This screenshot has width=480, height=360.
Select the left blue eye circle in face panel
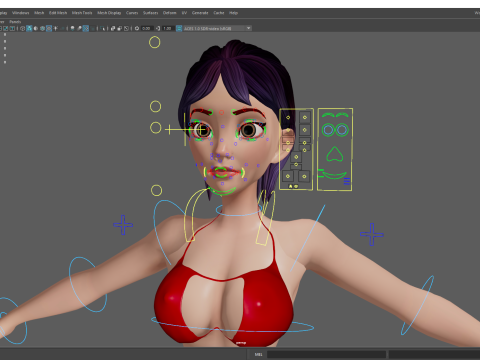click(328, 130)
